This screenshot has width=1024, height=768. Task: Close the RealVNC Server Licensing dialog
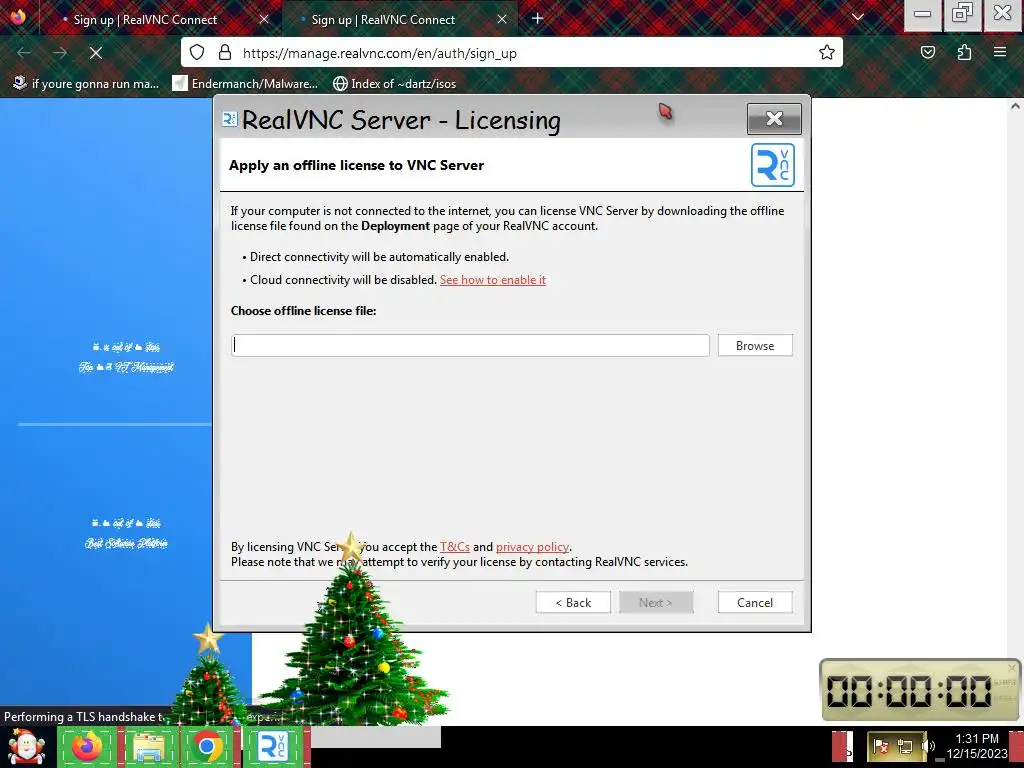pos(775,119)
